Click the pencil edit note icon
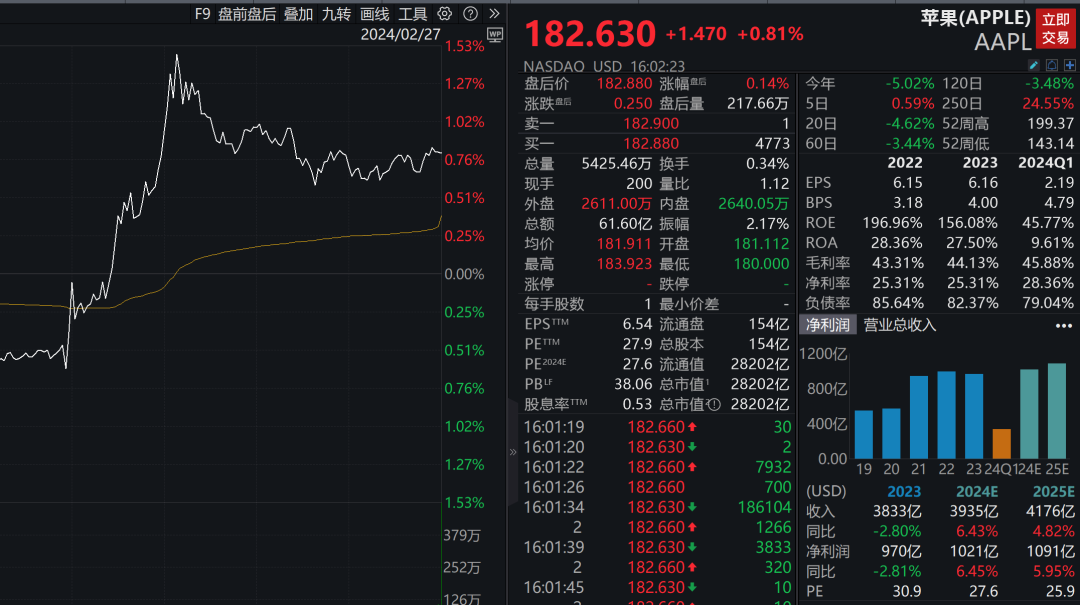The height and width of the screenshot is (605, 1080). (1035, 65)
